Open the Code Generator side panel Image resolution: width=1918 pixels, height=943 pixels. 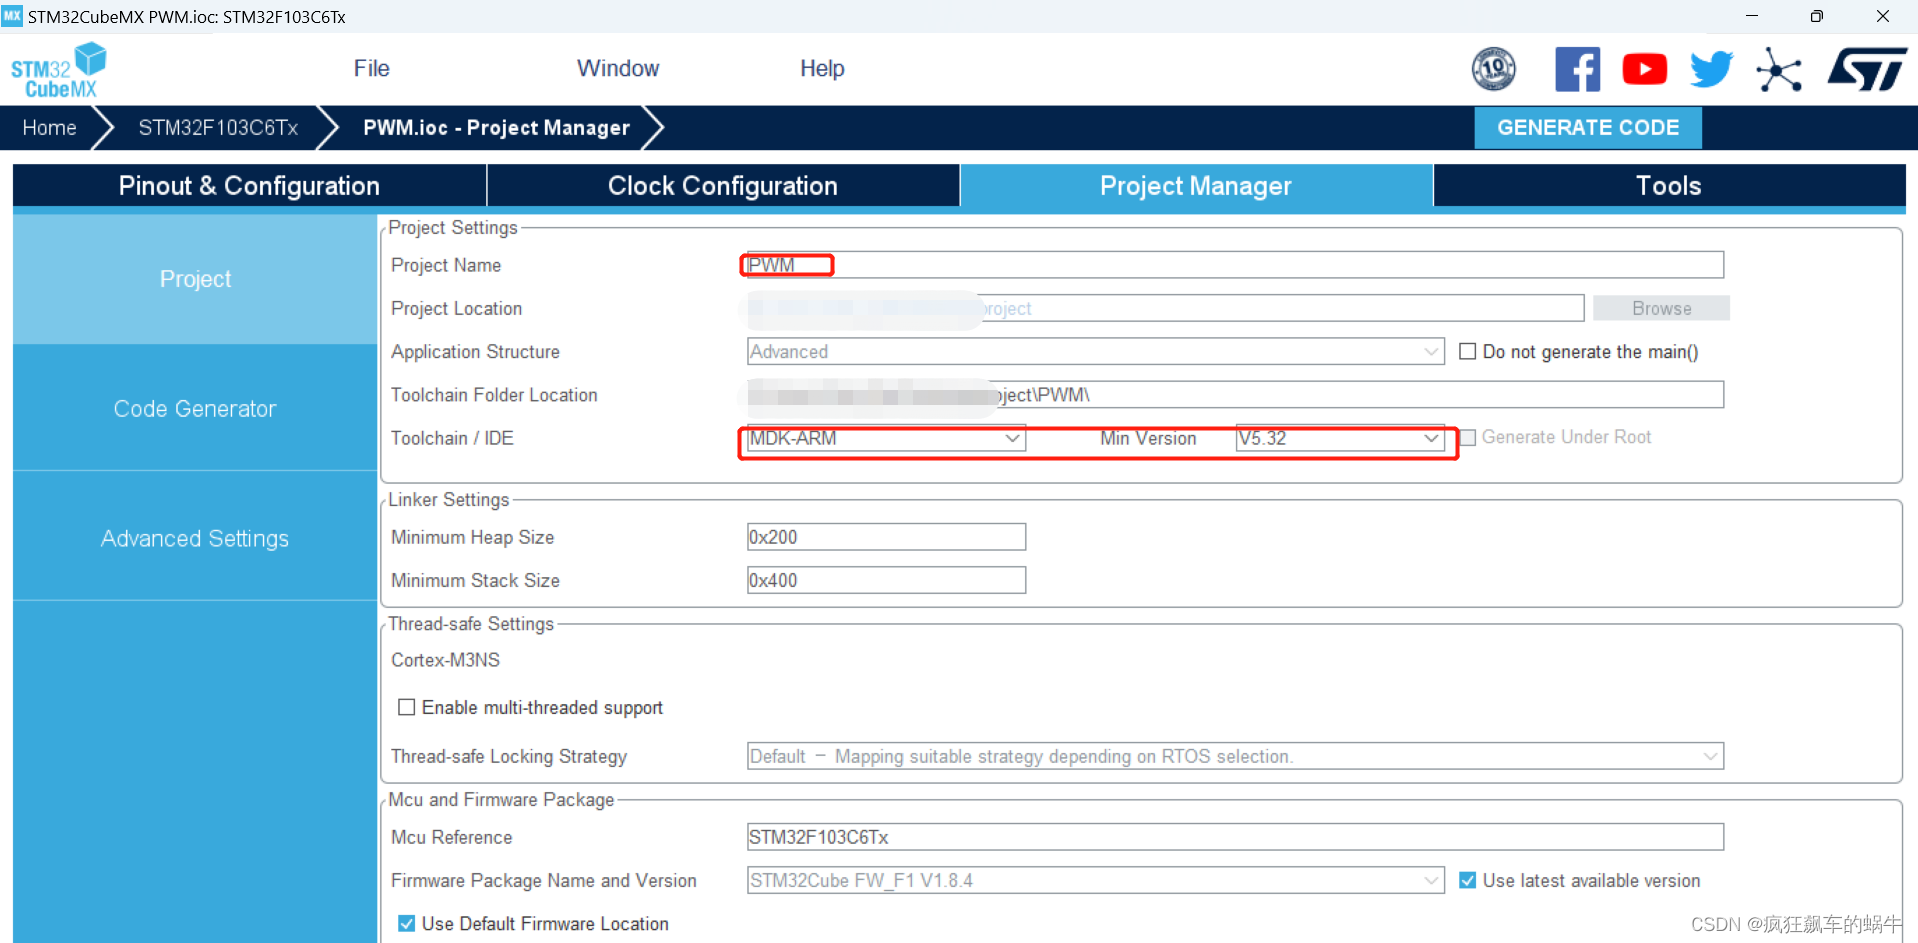pos(195,409)
